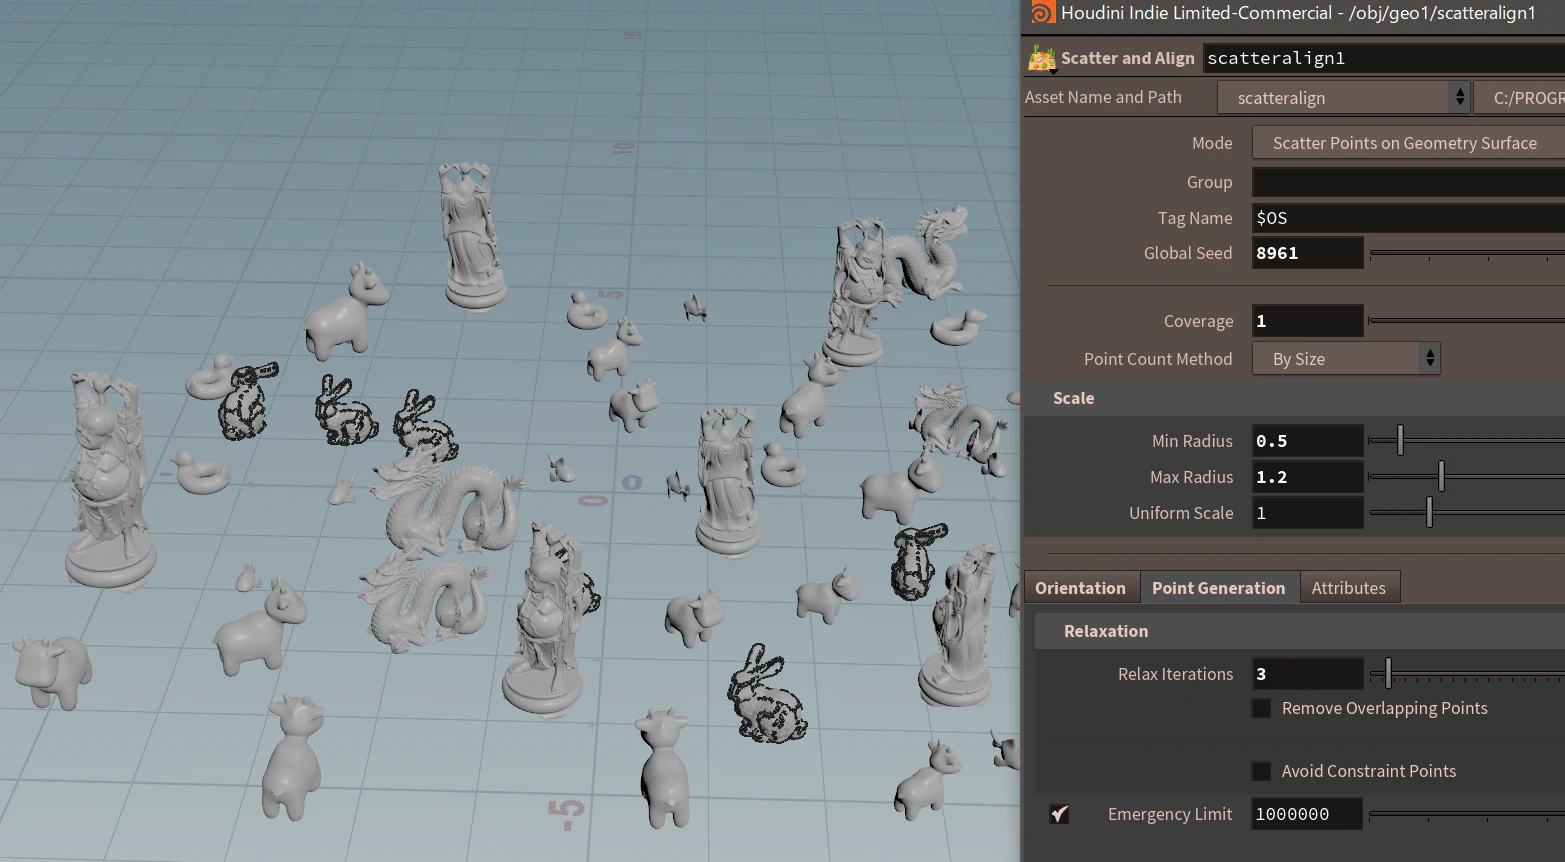The height and width of the screenshot is (862, 1565).
Task: Click the Scatter and Align node icon
Action: coord(1042,59)
